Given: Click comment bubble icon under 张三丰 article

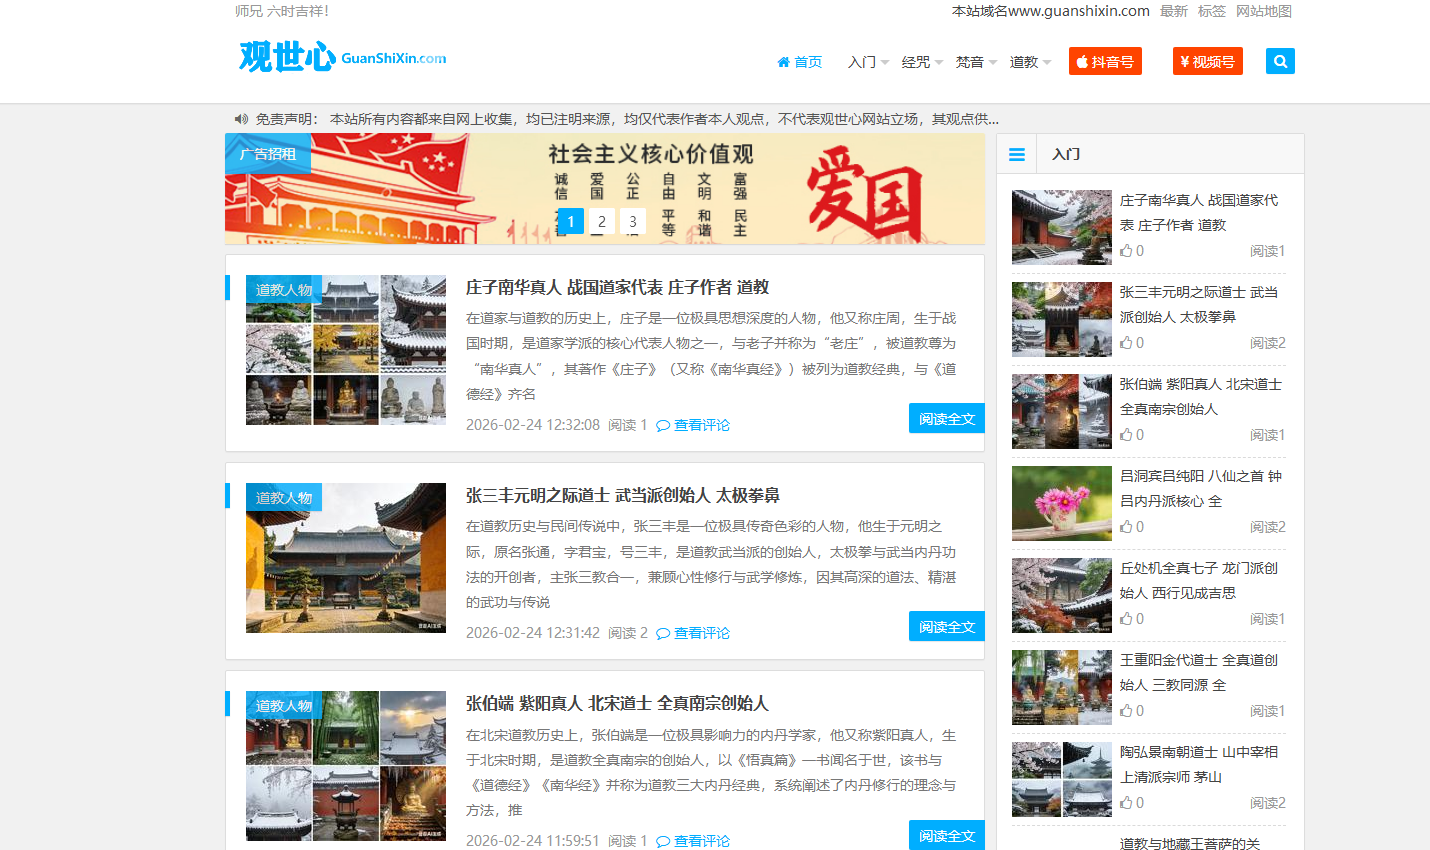Looking at the screenshot, I should [x=663, y=633].
